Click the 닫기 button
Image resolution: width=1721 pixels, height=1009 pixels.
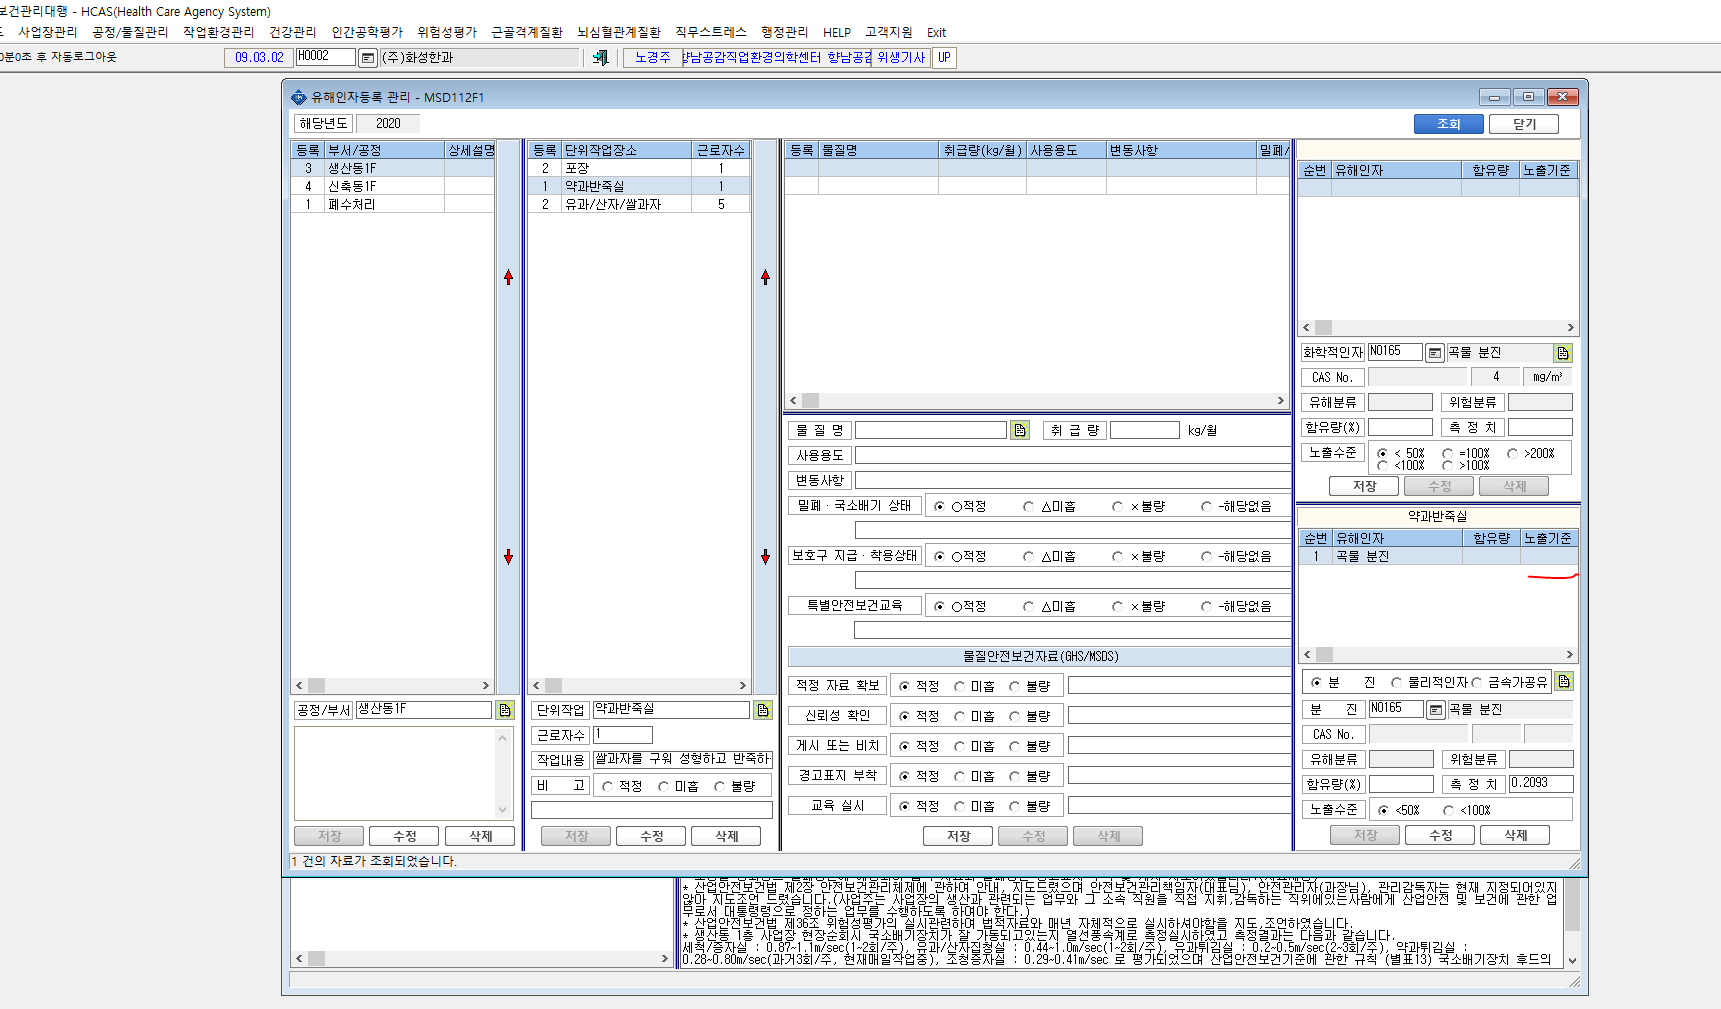(x=1524, y=124)
